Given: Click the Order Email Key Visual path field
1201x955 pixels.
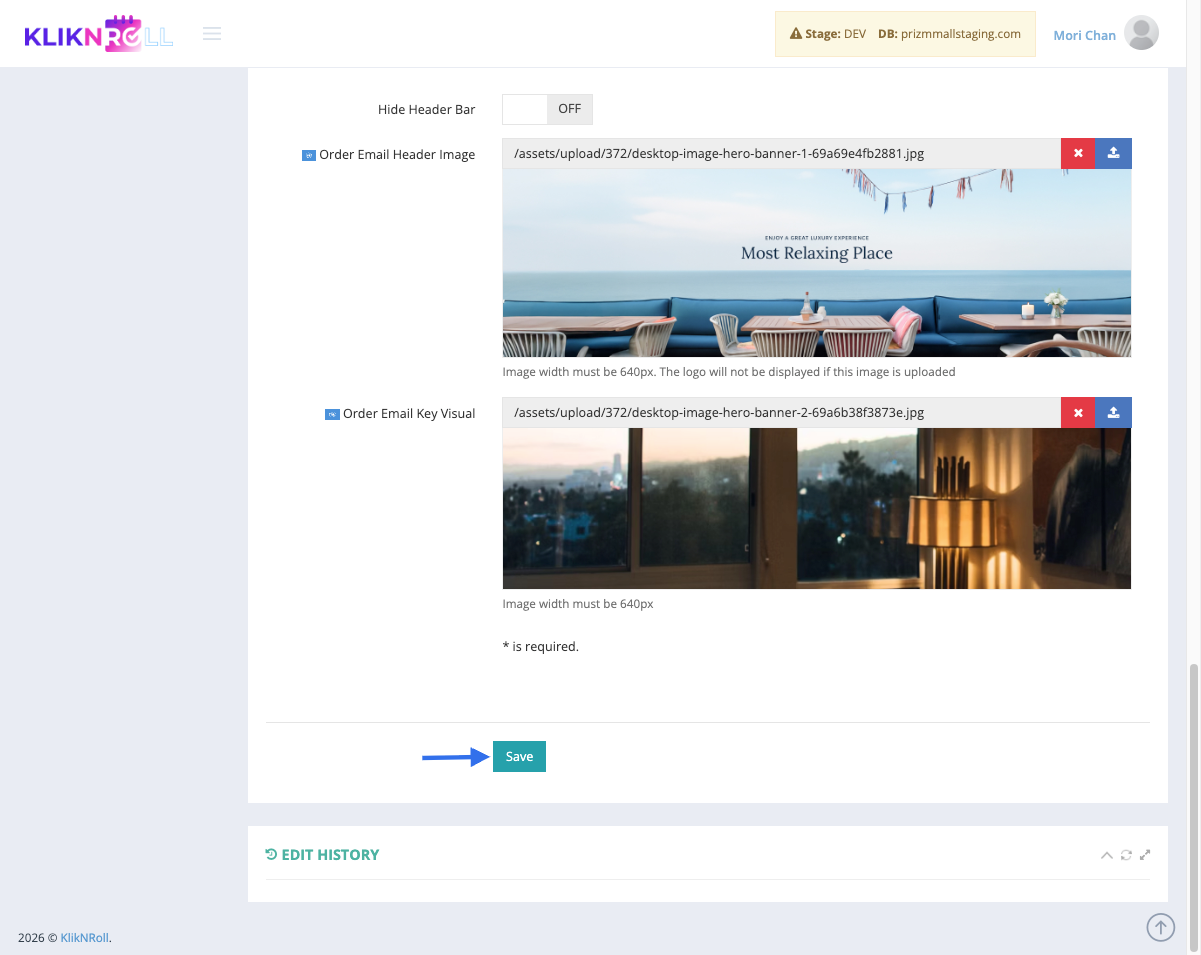Looking at the screenshot, I should (781, 412).
